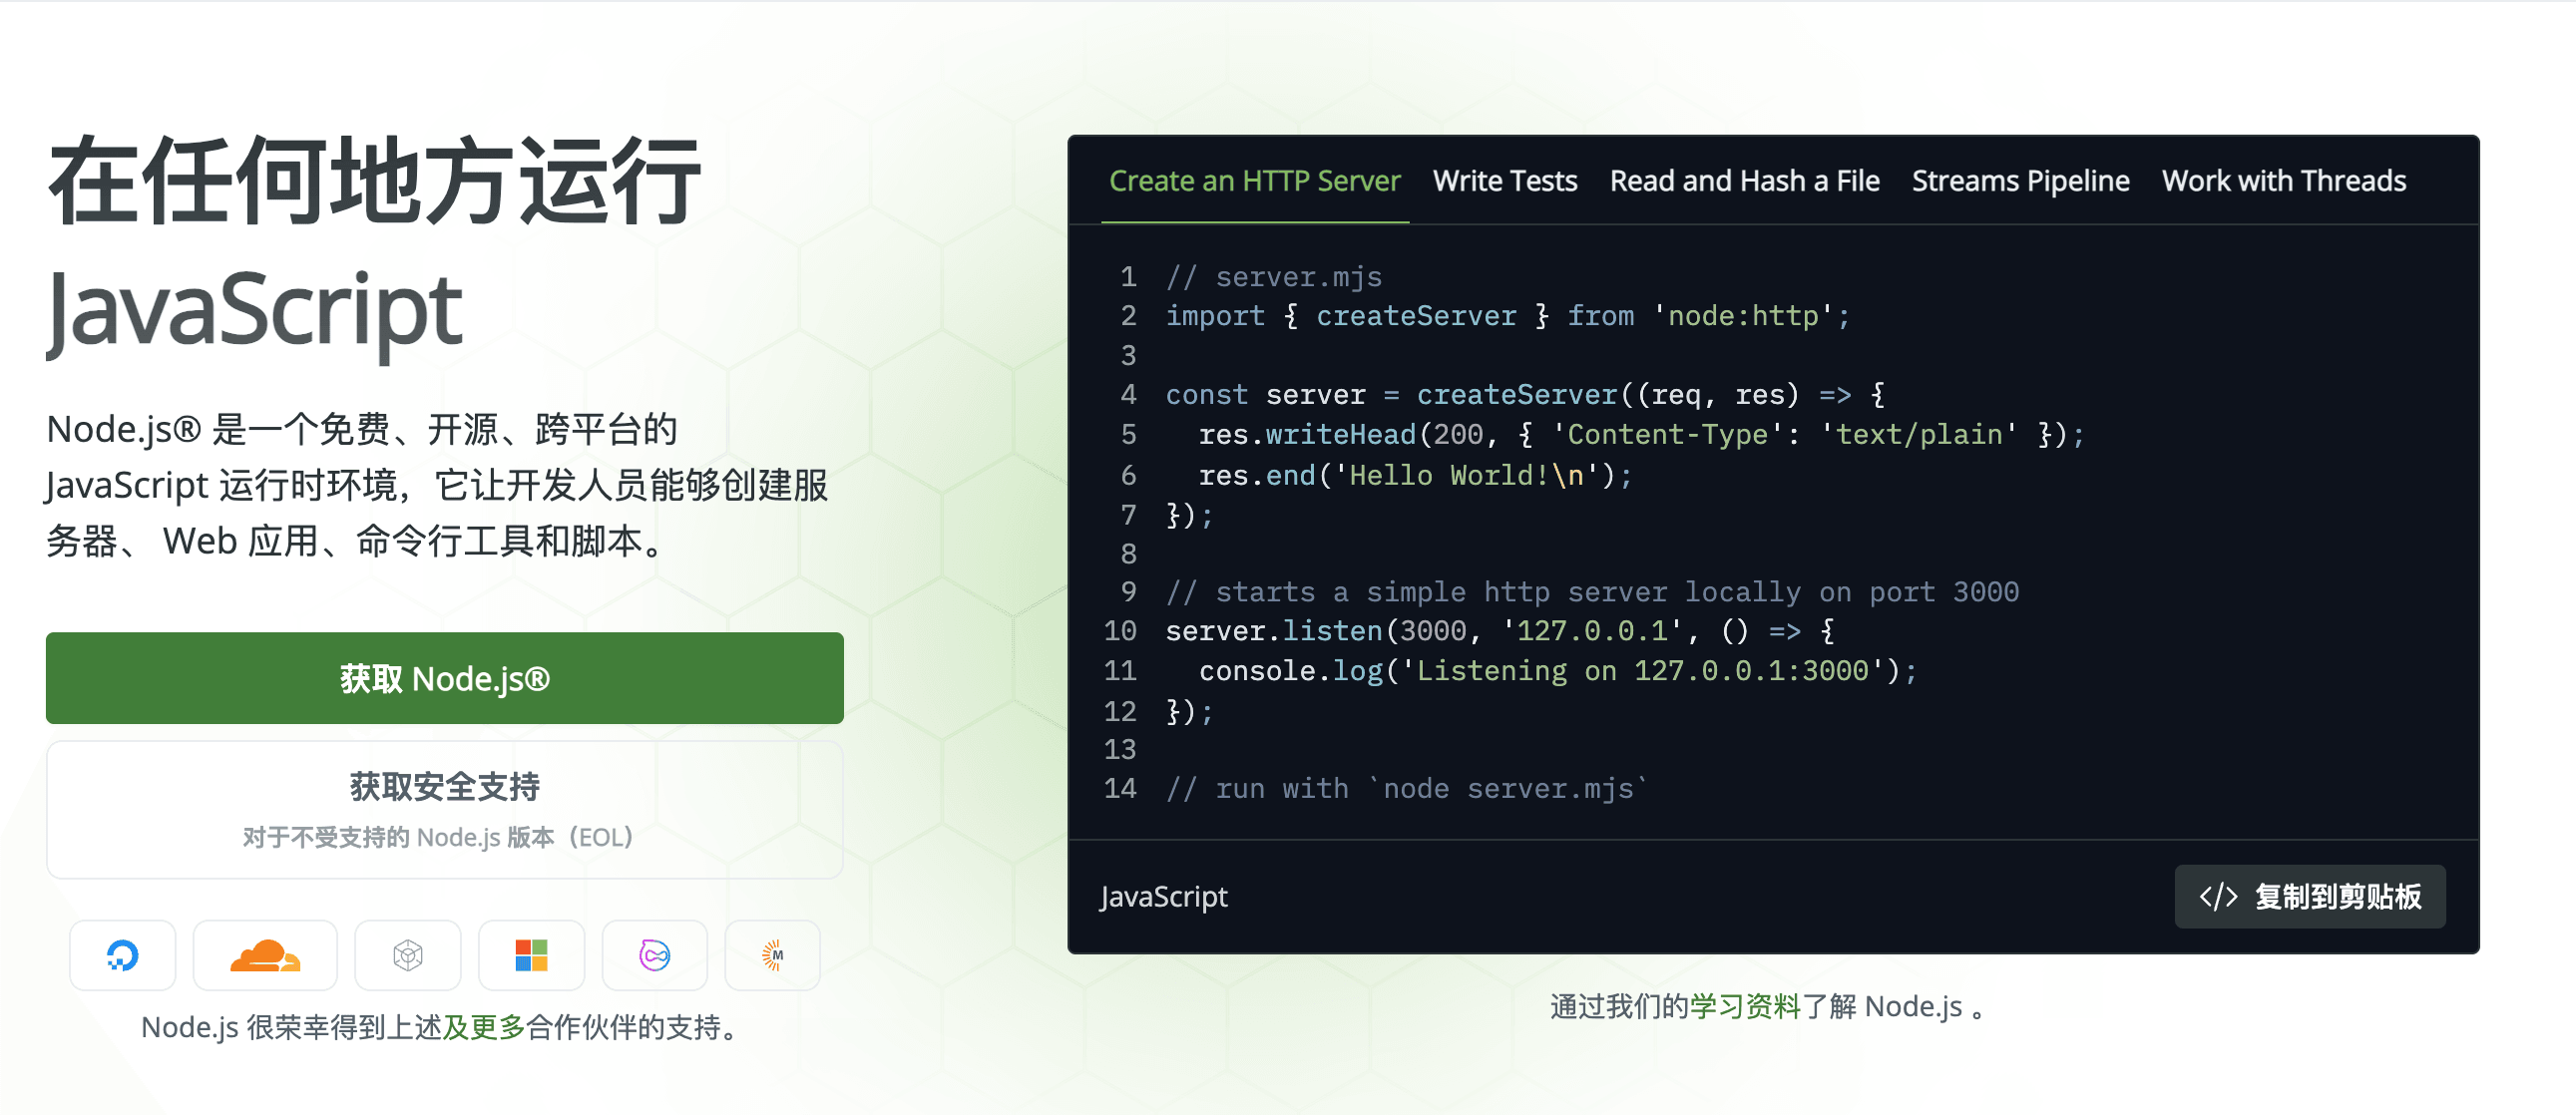This screenshot has width=2576, height=1115.
Task: Open the Work with Threads tab
Action: point(2284,181)
